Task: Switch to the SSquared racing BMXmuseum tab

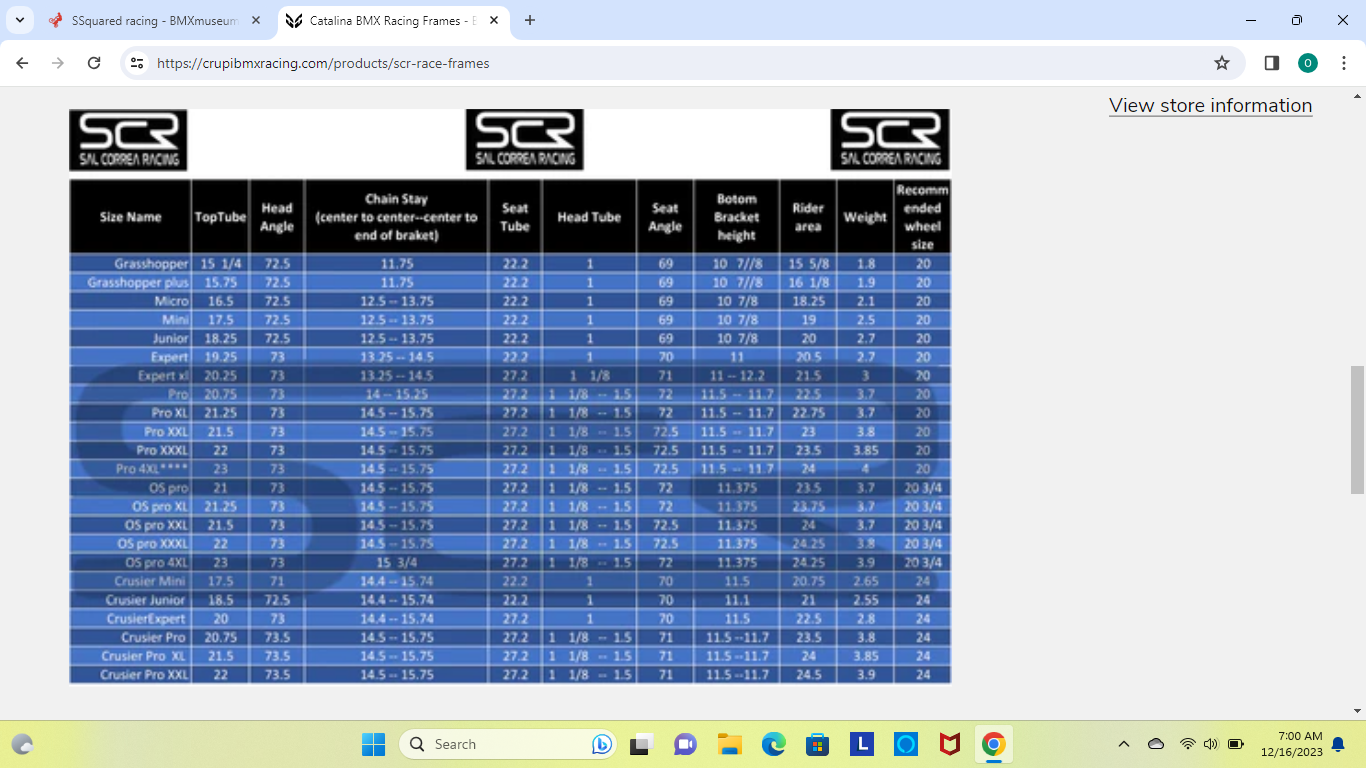Action: point(155,20)
